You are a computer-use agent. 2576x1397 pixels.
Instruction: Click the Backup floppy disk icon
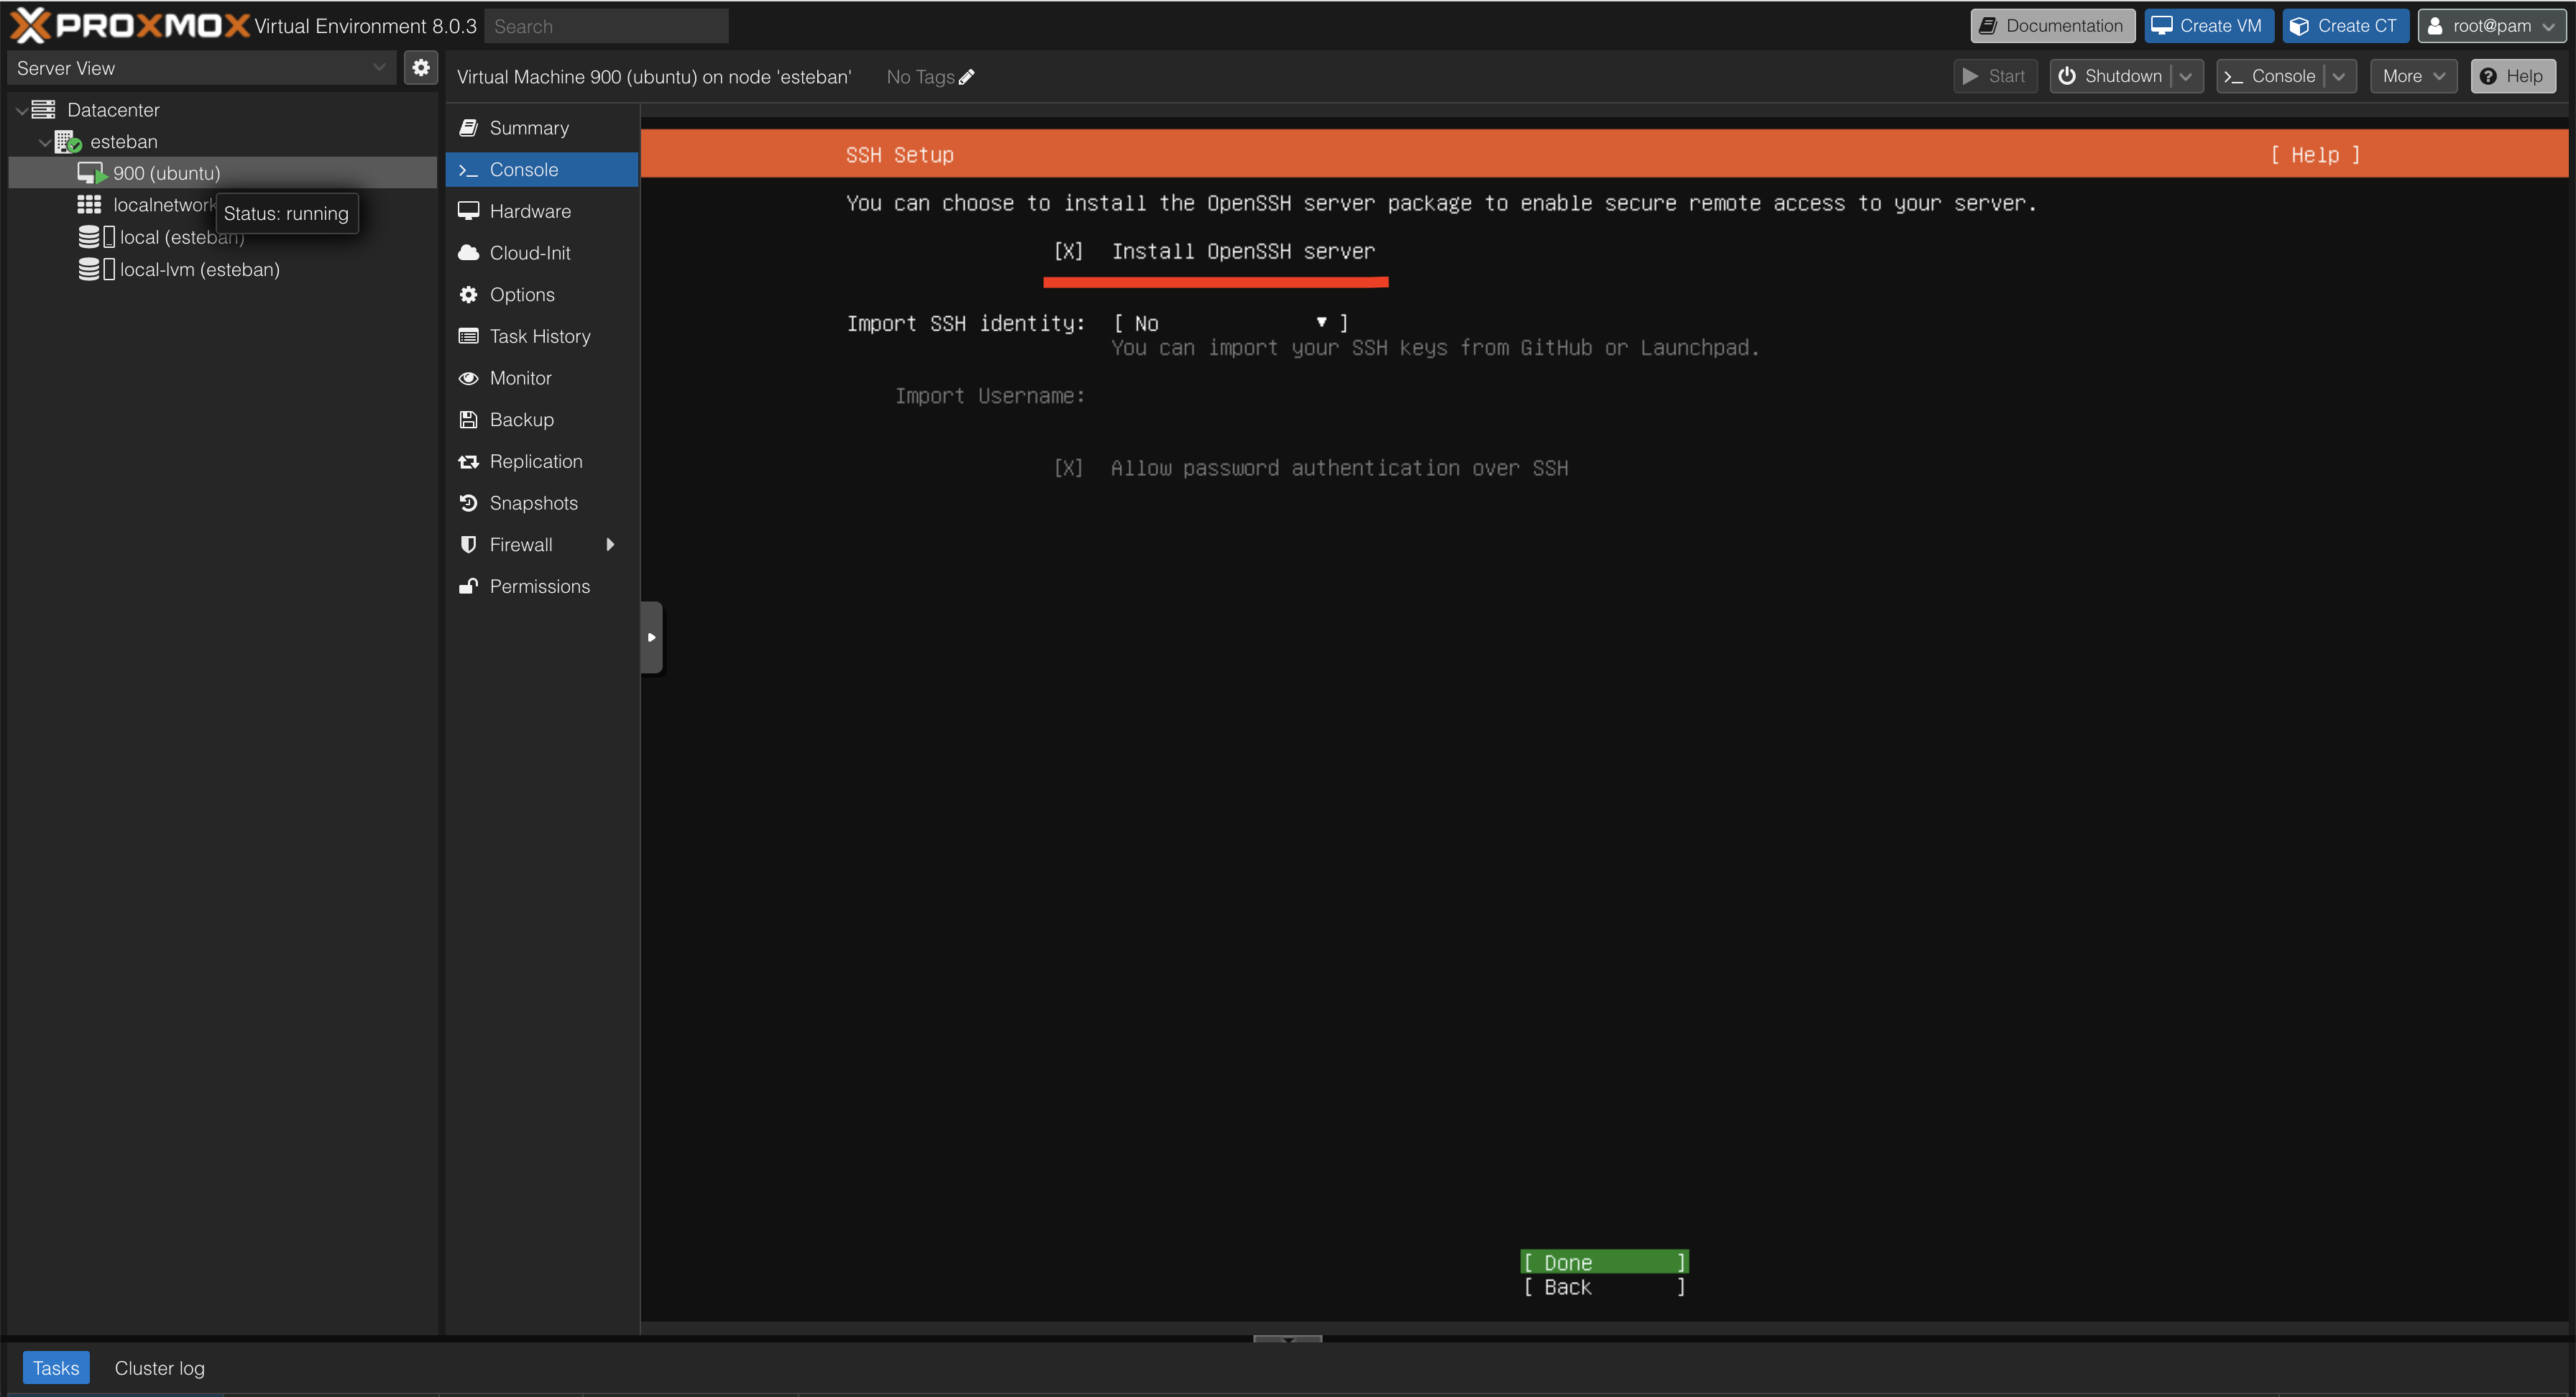468,419
